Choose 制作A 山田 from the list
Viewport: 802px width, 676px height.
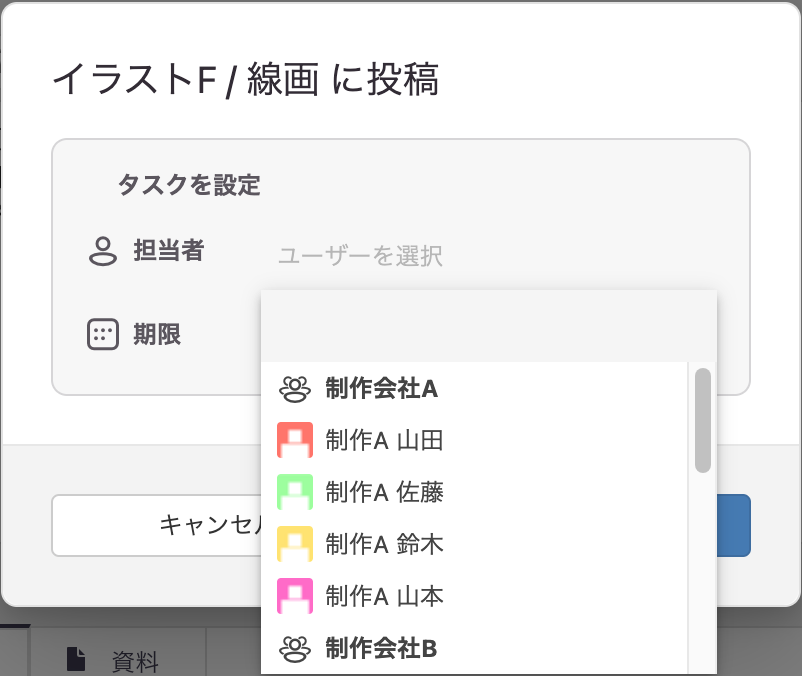tap(474, 440)
